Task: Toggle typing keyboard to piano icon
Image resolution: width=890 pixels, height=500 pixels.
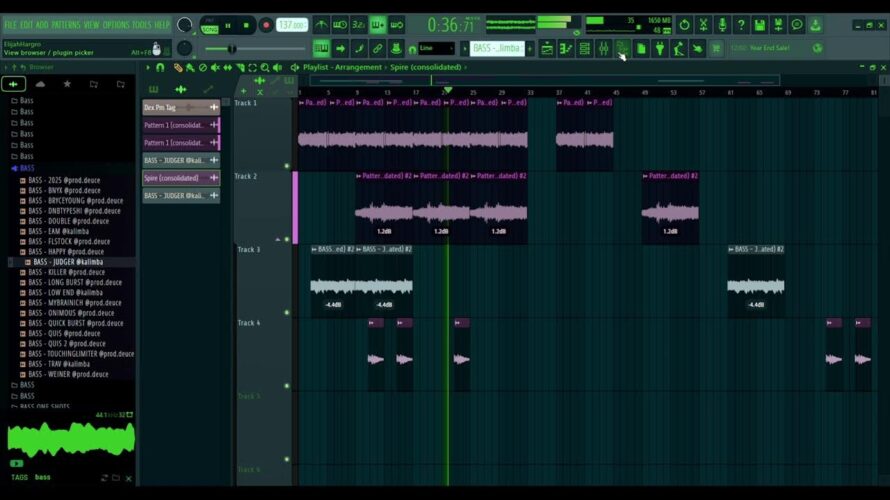Action: [321, 49]
